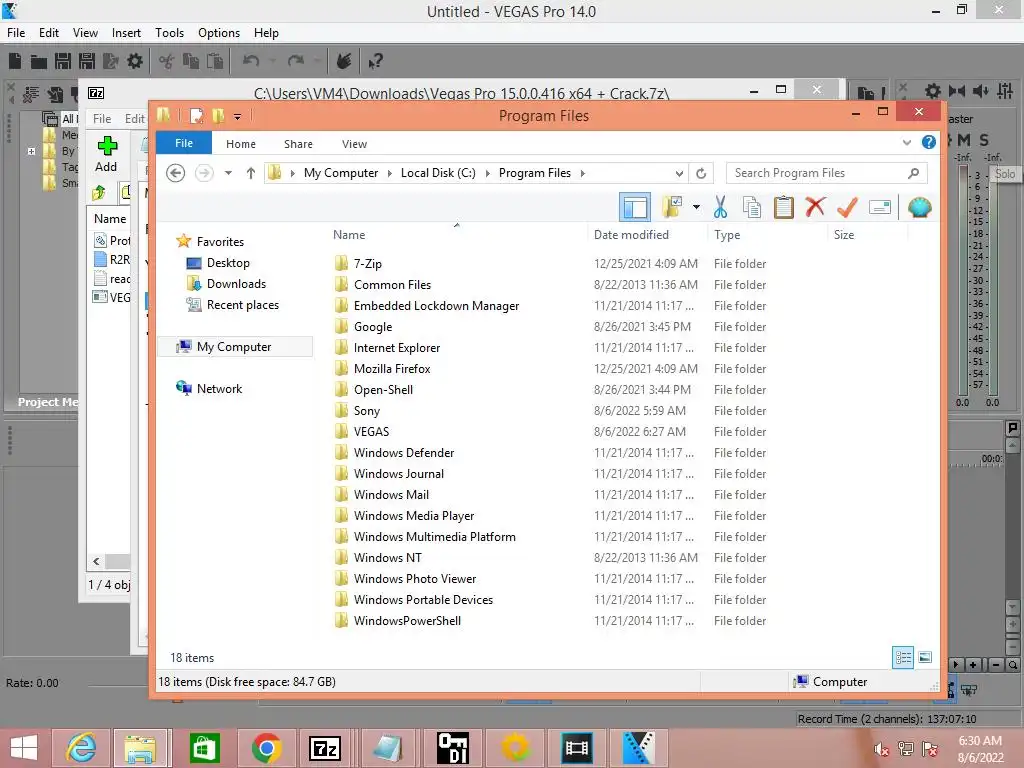
Task: Open Project Properties gear in VEGAS toolbar
Action: pyautogui.click(x=135, y=61)
